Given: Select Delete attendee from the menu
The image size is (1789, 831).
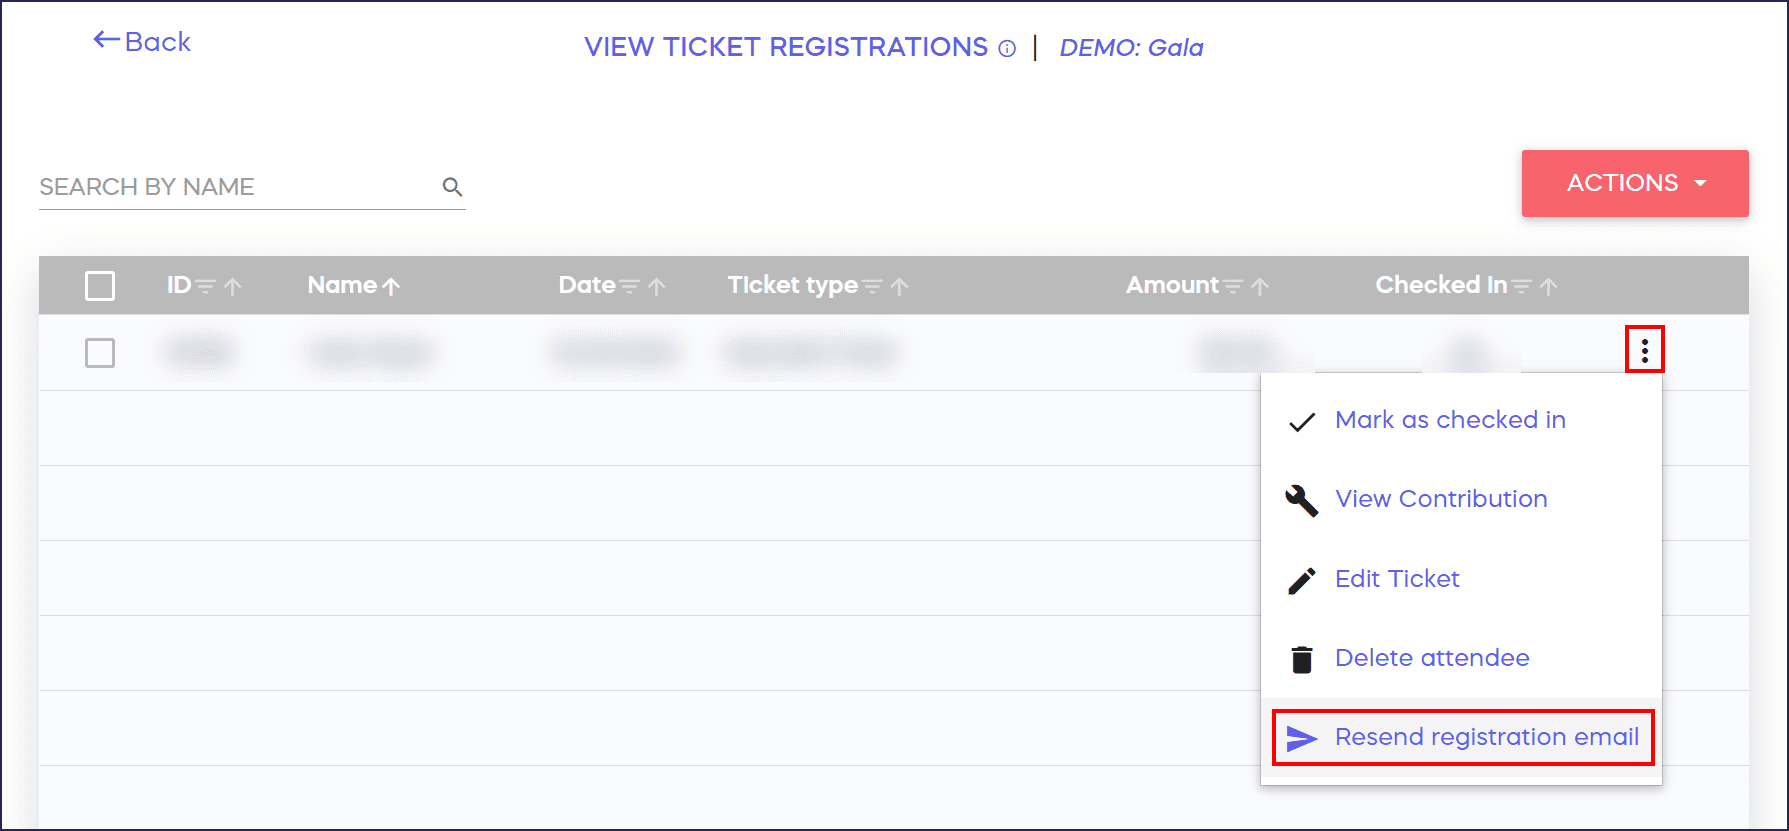Looking at the screenshot, I should [x=1431, y=658].
